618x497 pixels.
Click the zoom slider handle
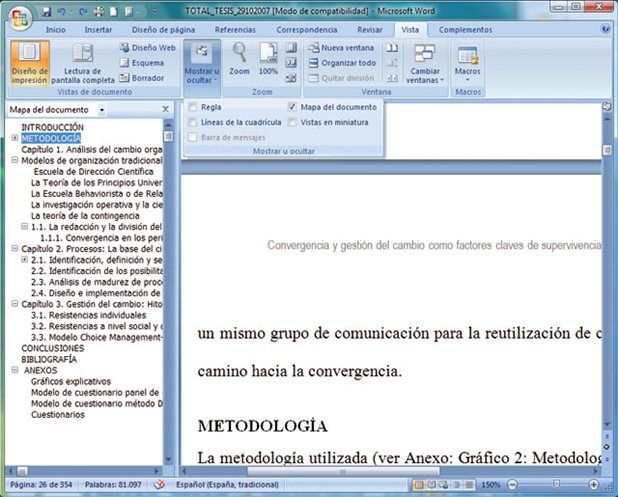[x=556, y=484]
